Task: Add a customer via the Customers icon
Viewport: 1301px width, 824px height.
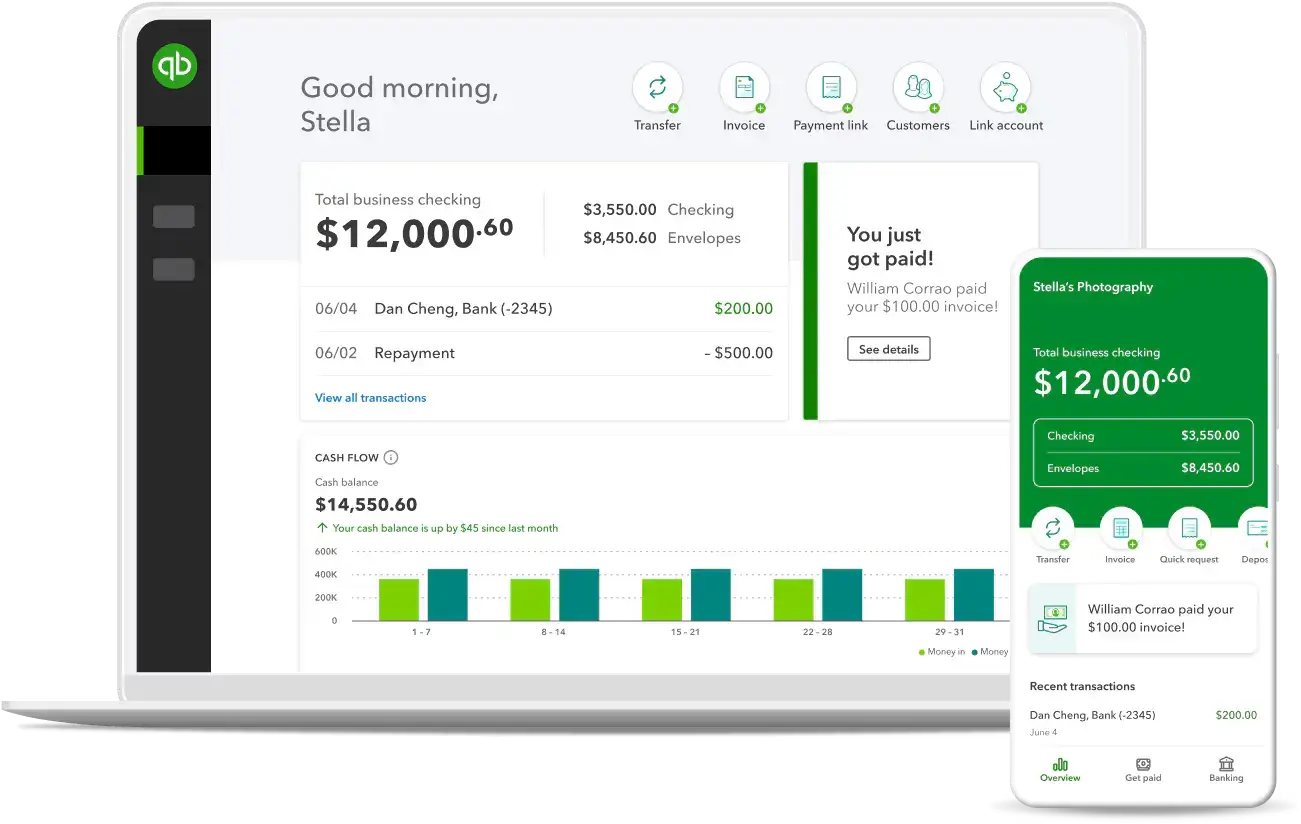Action: point(918,88)
